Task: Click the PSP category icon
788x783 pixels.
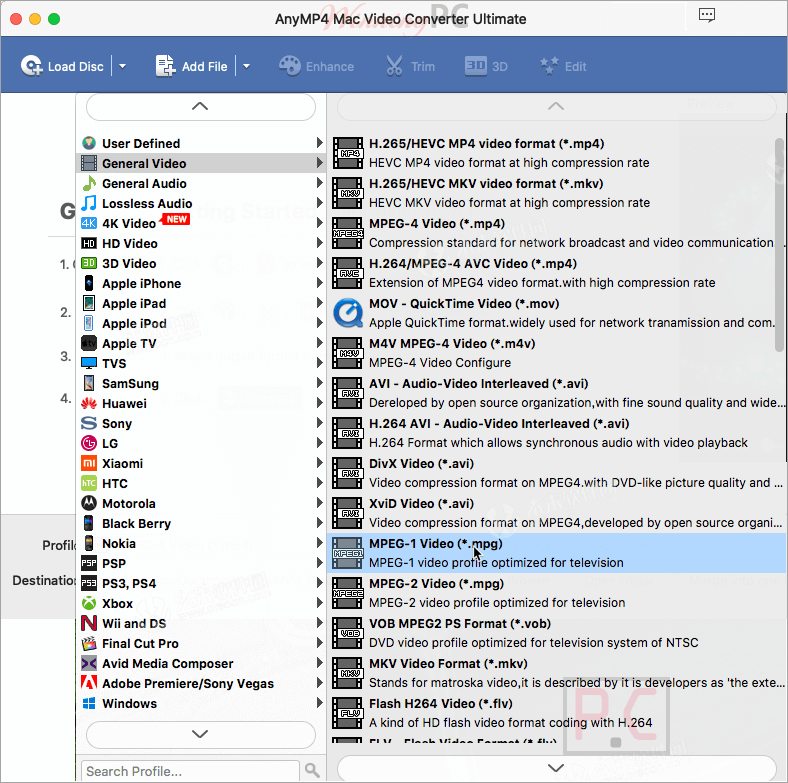Action: pyautogui.click(x=89, y=563)
